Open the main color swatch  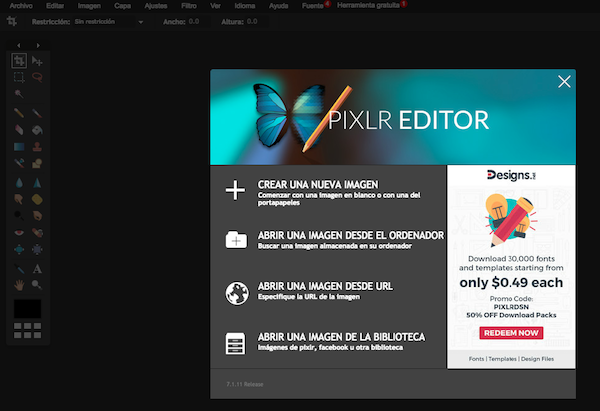(28, 308)
